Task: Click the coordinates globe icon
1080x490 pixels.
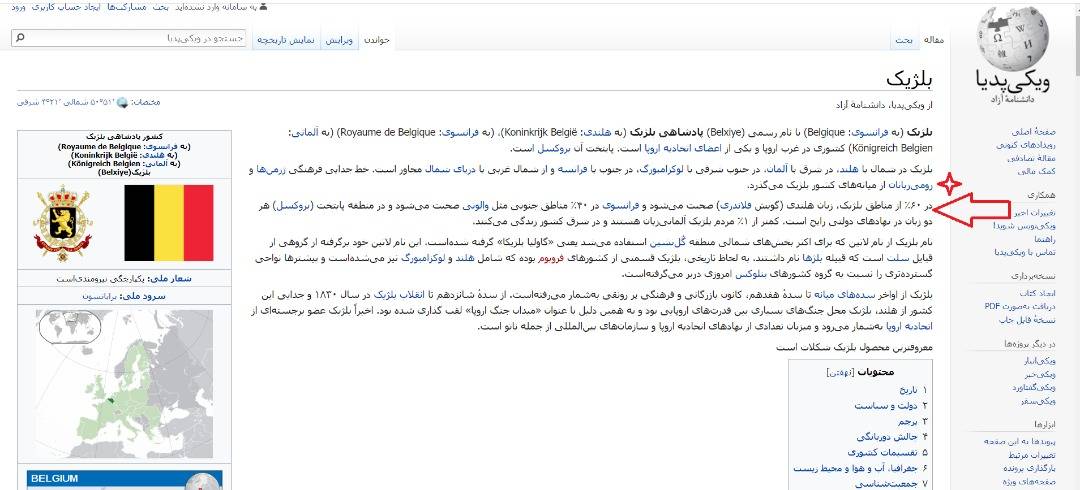Action: pyautogui.click(x=123, y=103)
